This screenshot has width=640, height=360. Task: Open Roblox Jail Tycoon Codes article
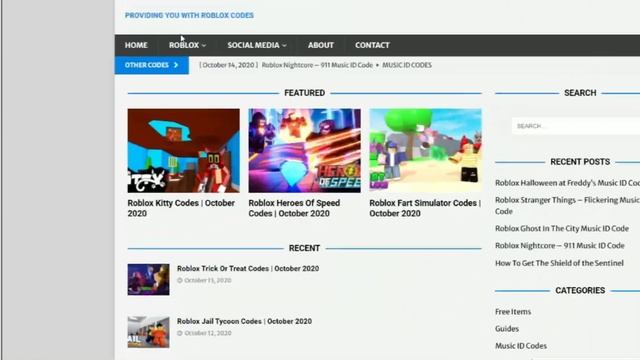[x=244, y=321]
